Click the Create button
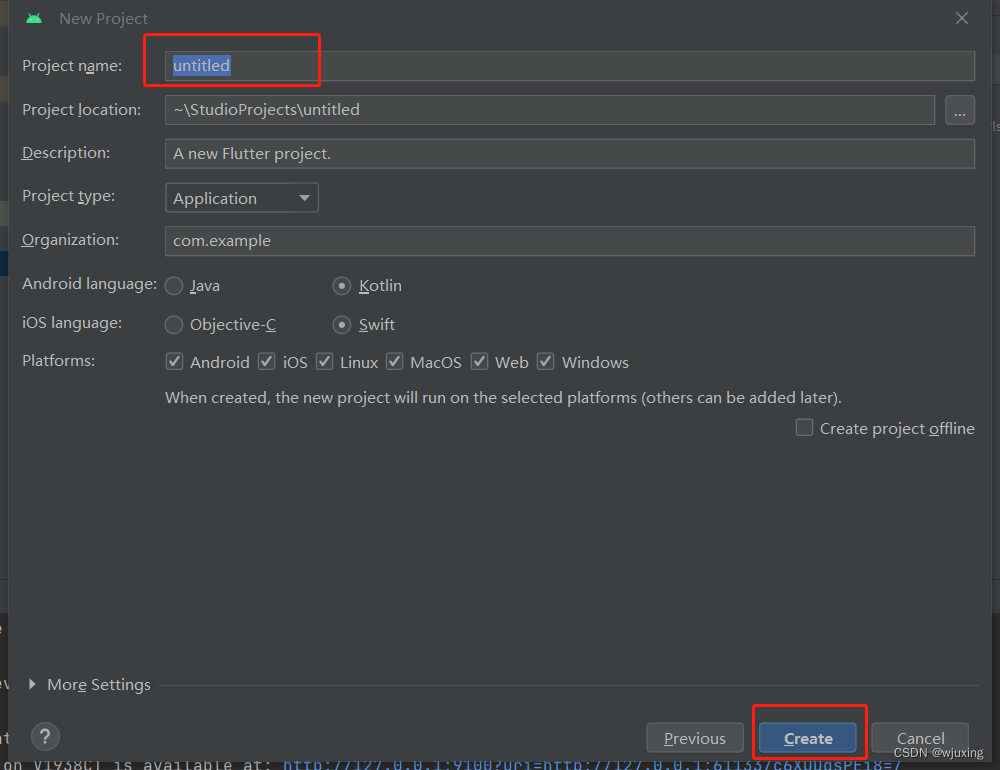Image resolution: width=1000 pixels, height=770 pixels. (808, 738)
